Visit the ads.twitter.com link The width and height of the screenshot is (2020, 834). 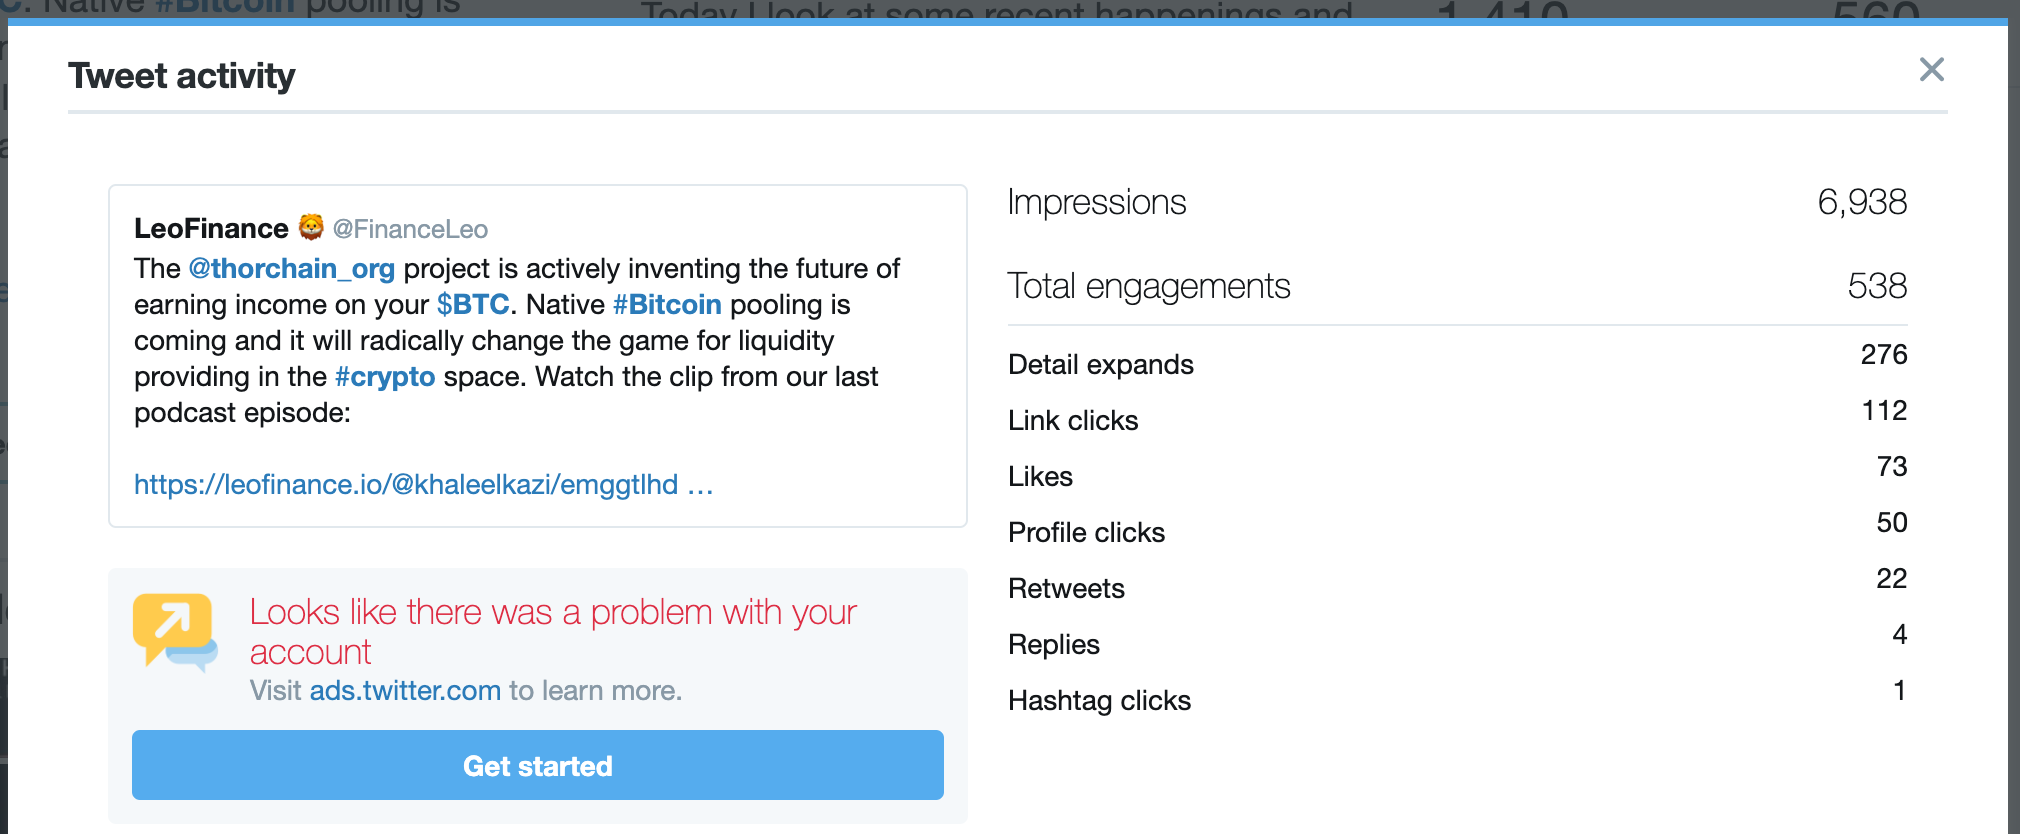pyautogui.click(x=405, y=691)
